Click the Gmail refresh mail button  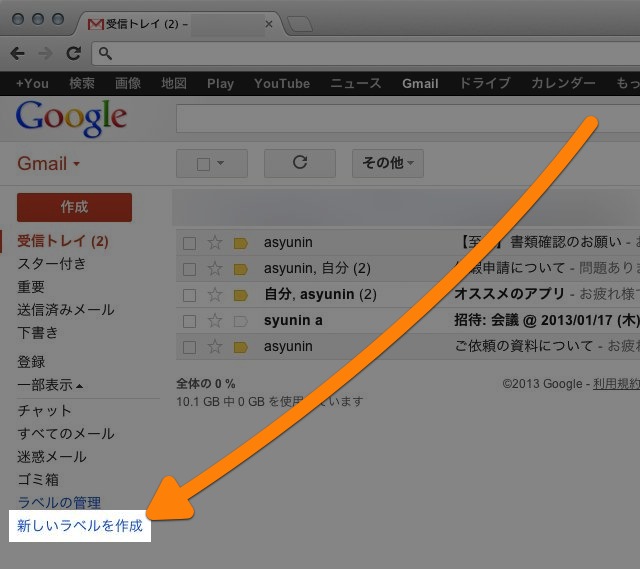(x=300, y=163)
